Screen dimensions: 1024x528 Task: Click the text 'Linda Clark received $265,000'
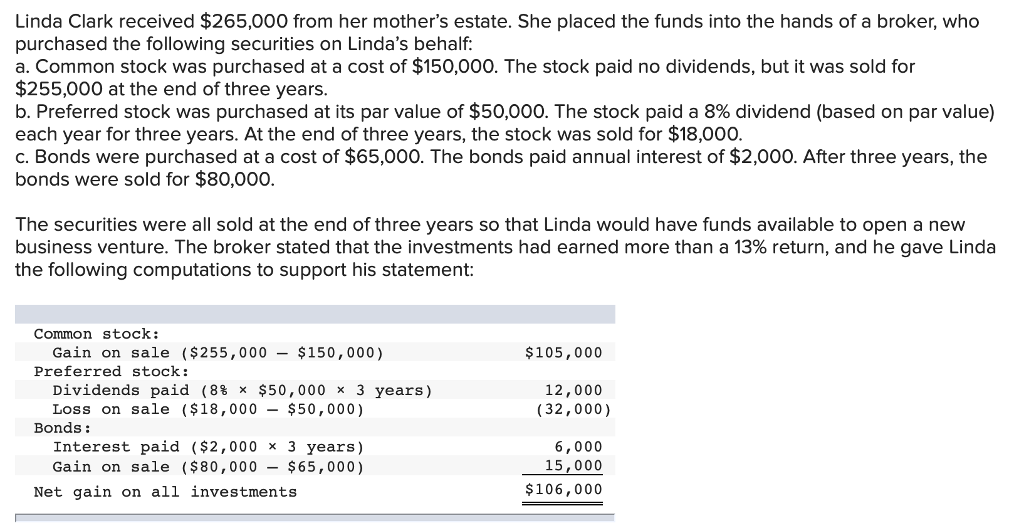tap(152, 22)
